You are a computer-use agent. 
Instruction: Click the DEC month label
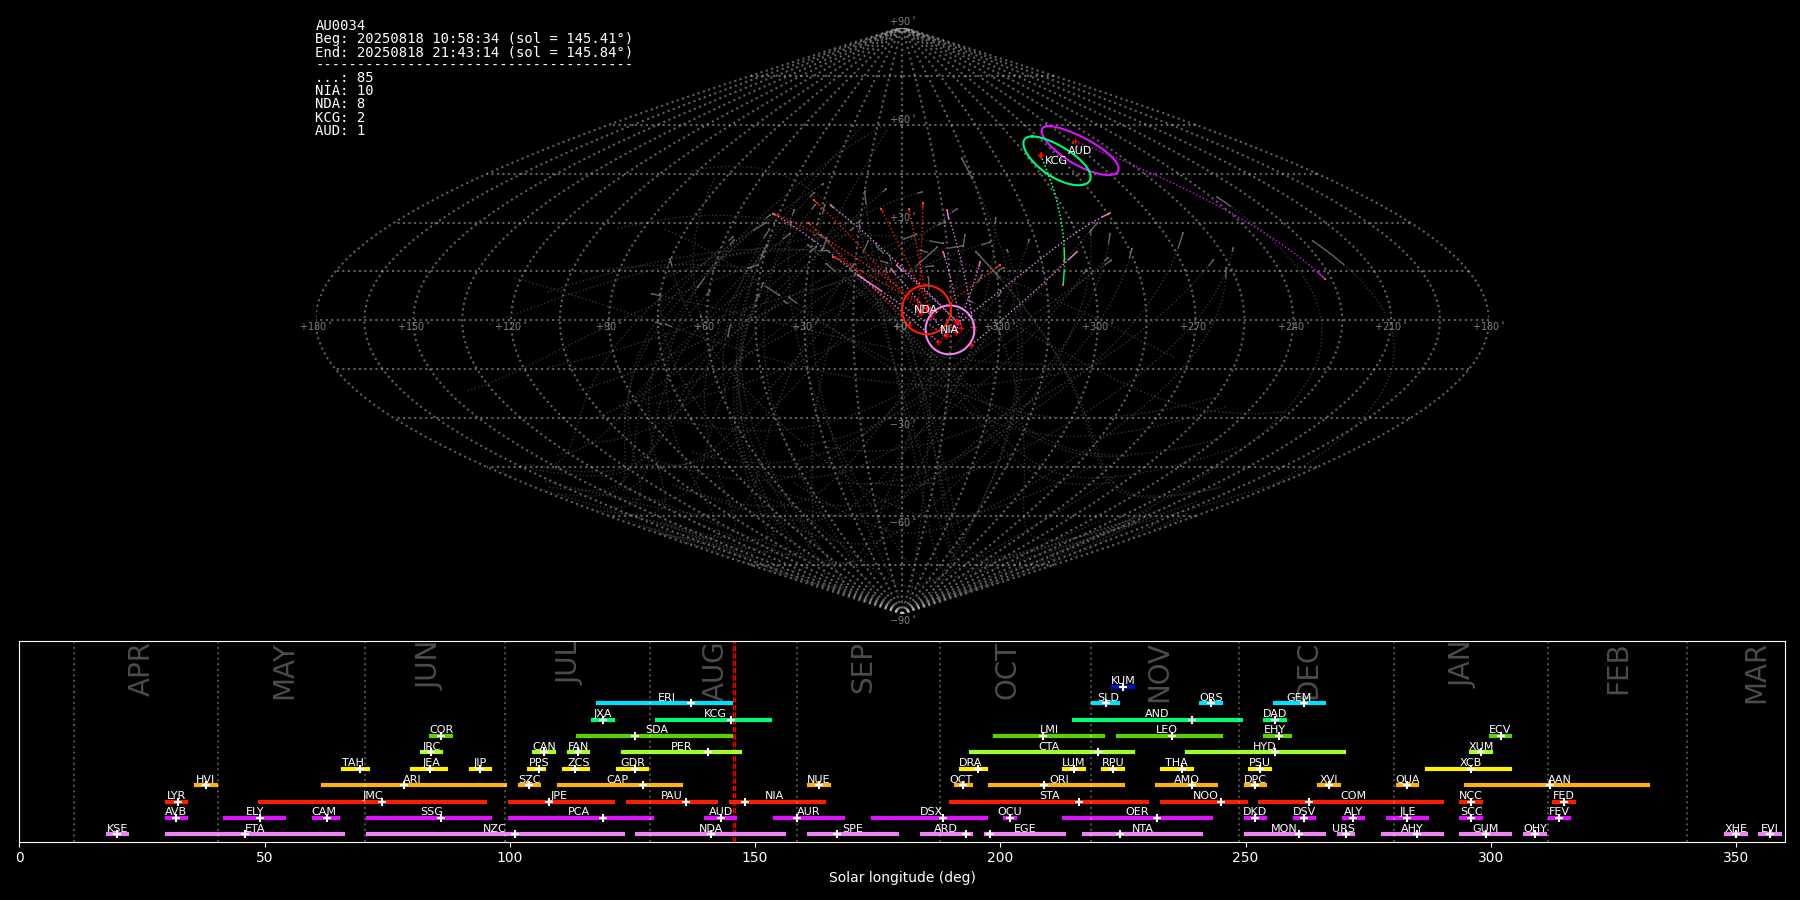(1308, 672)
